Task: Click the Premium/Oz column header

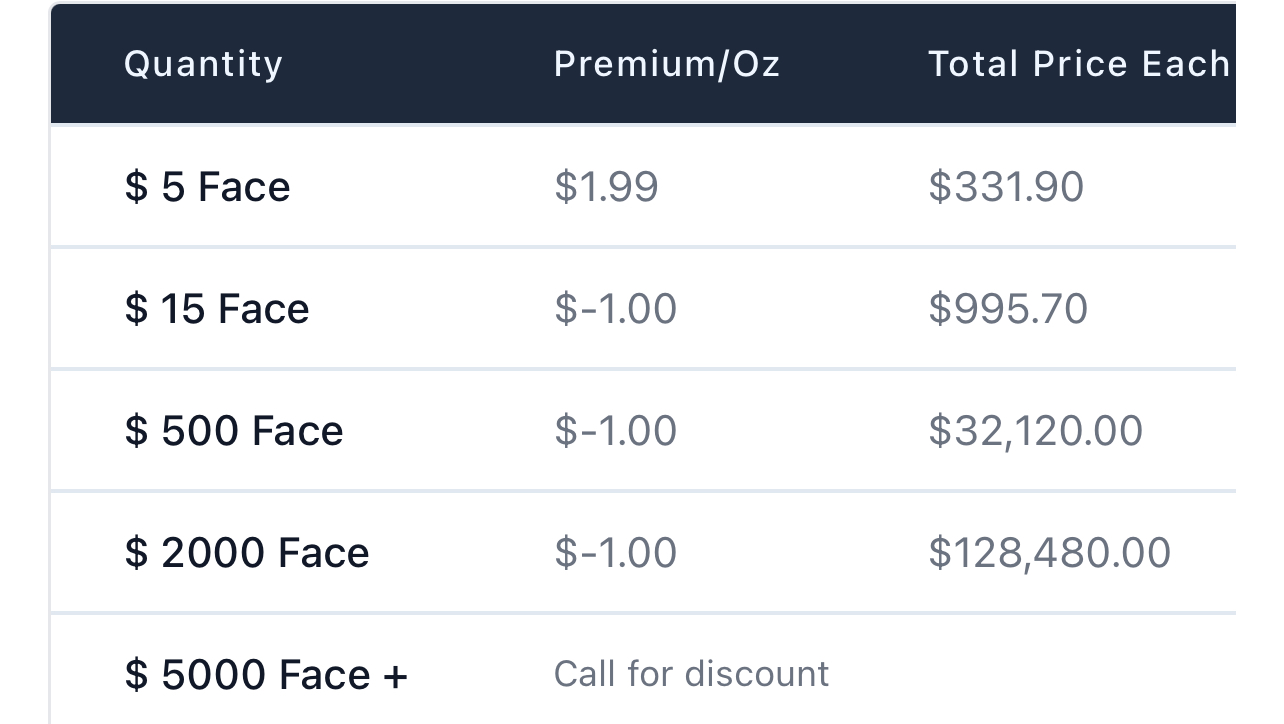Action: [x=666, y=64]
